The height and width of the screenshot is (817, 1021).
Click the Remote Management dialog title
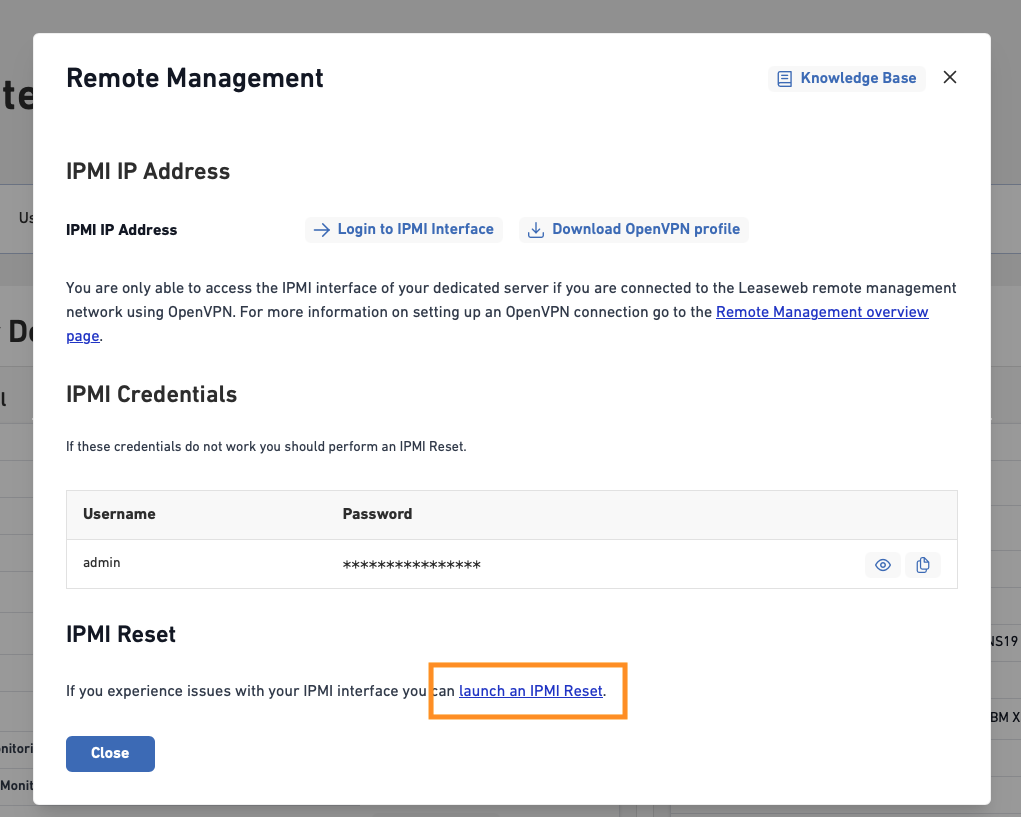tap(195, 78)
